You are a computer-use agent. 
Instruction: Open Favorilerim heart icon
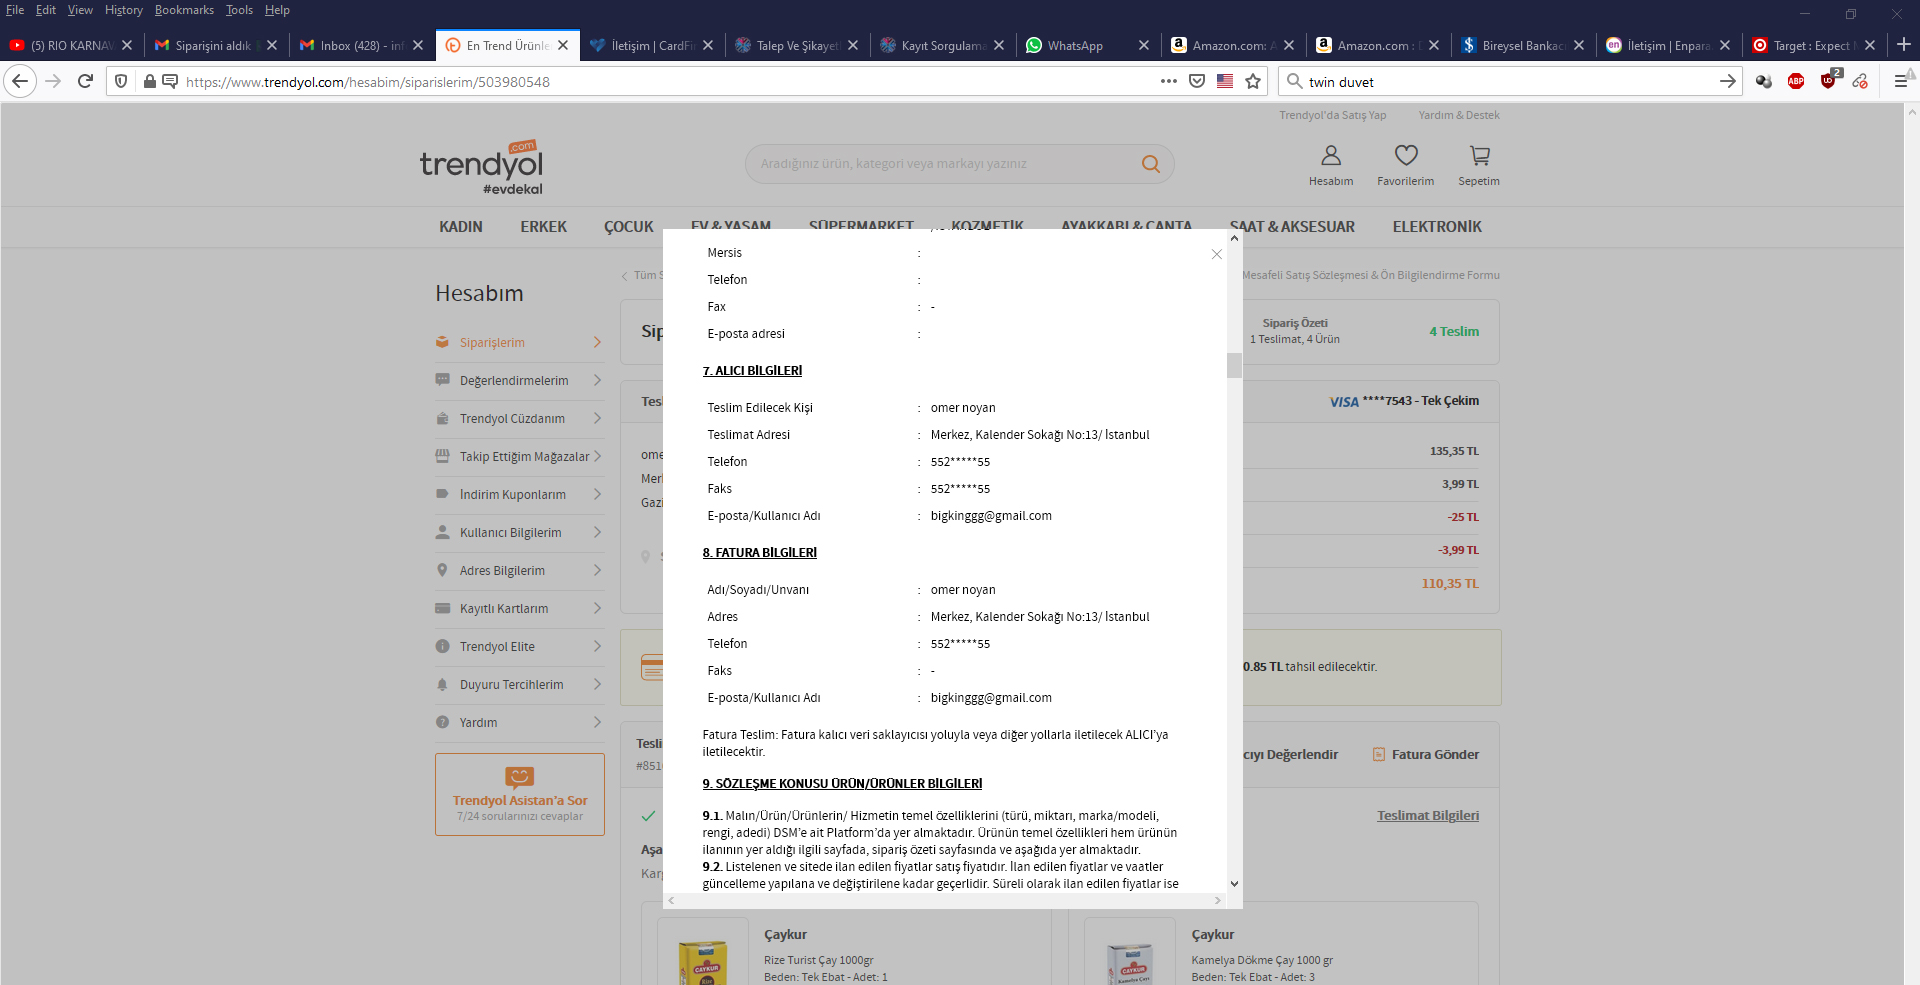coord(1405,156)
